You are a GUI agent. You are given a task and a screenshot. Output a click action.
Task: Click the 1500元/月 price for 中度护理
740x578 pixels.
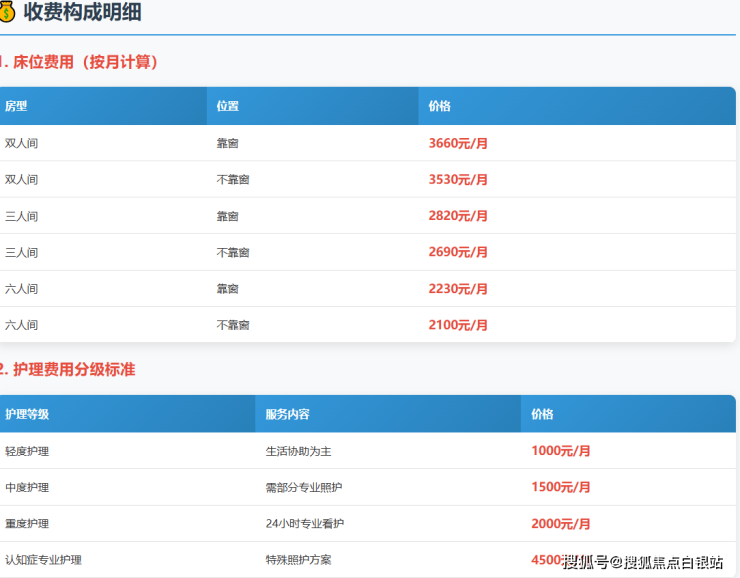pos(561,487)
